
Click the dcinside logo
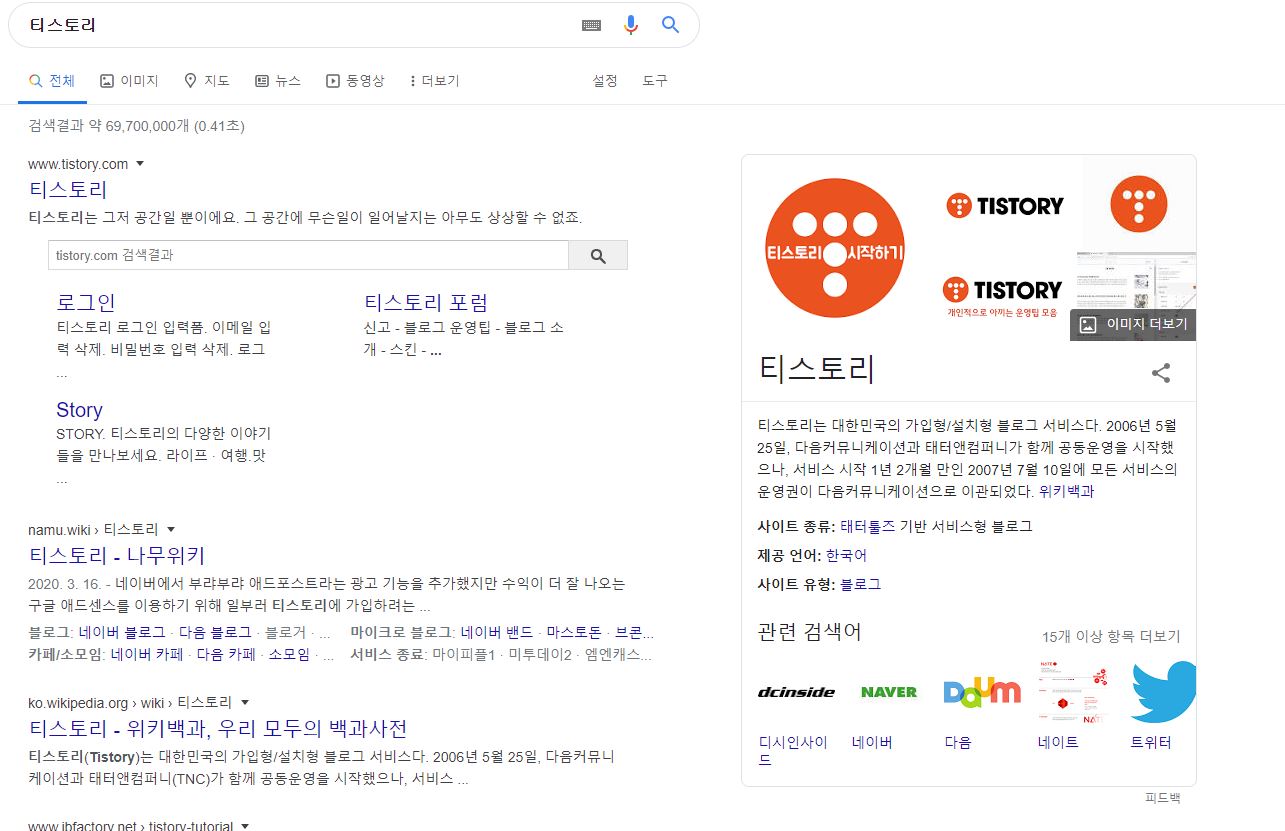point(796,692)
